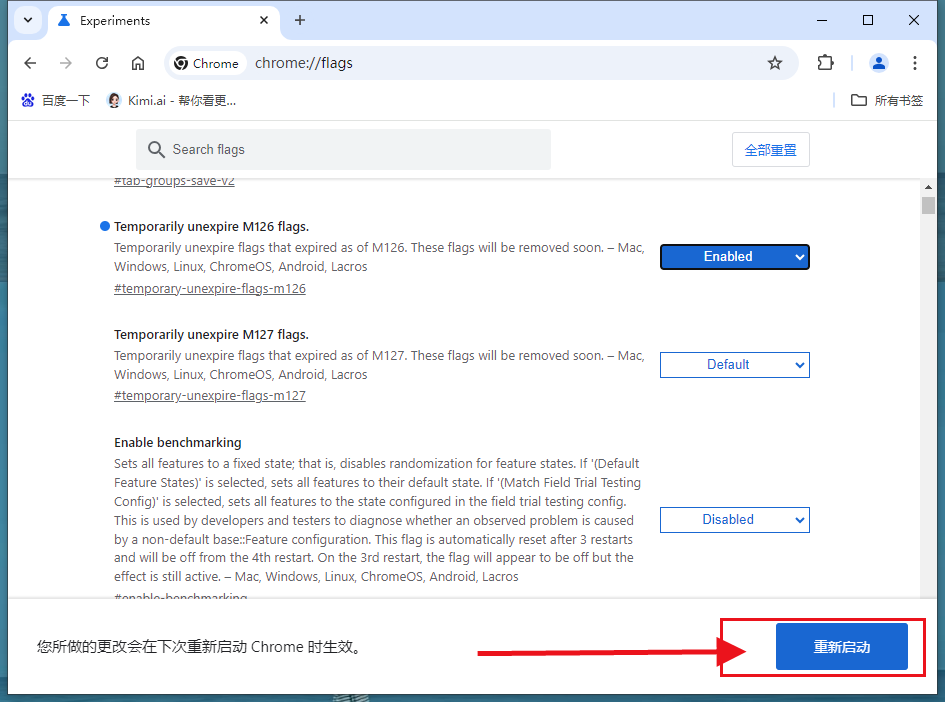Maximize the Chrome window
The image size is (945, 702).
pos(868,20)
